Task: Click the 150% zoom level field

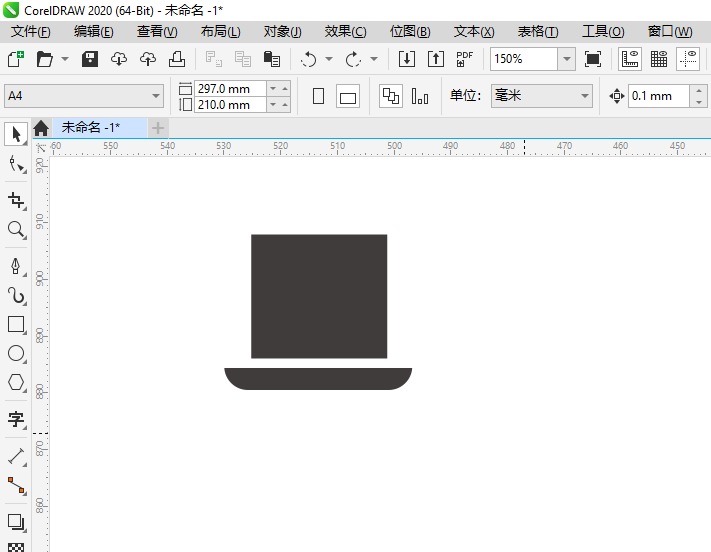Action: tap(524, 59)
